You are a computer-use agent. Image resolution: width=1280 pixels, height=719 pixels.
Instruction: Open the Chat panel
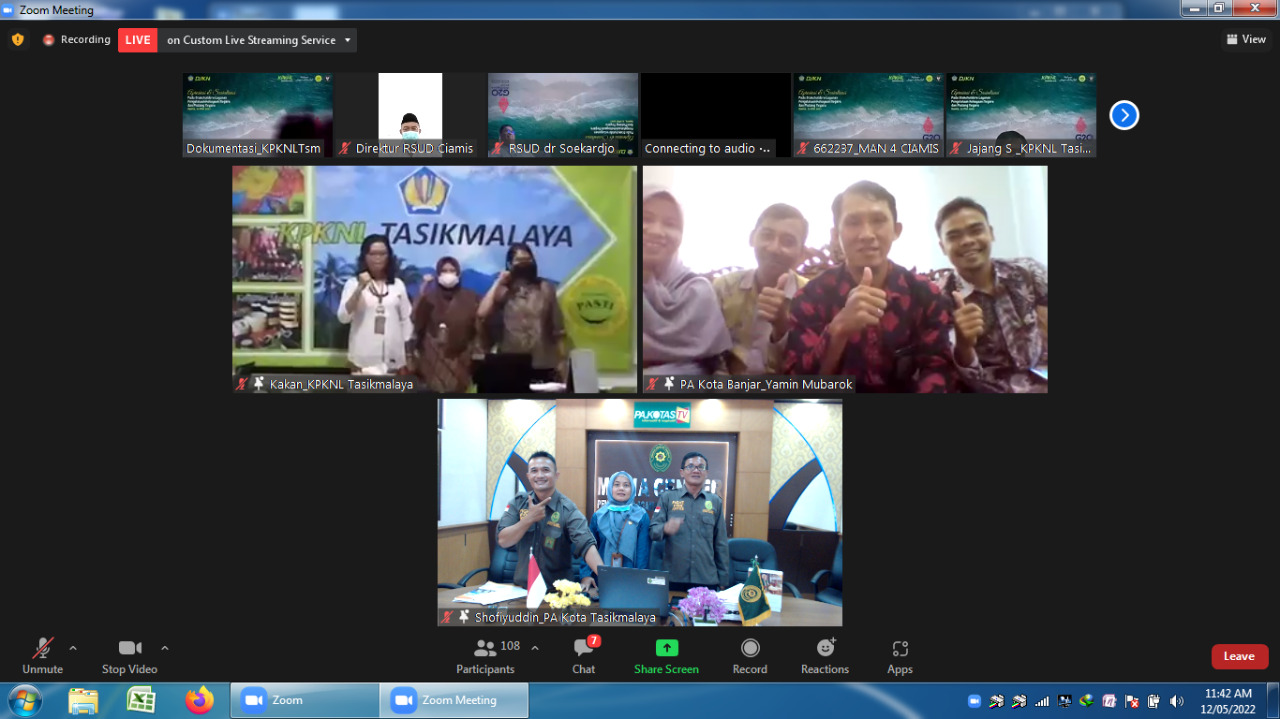[x=584, y=656]
